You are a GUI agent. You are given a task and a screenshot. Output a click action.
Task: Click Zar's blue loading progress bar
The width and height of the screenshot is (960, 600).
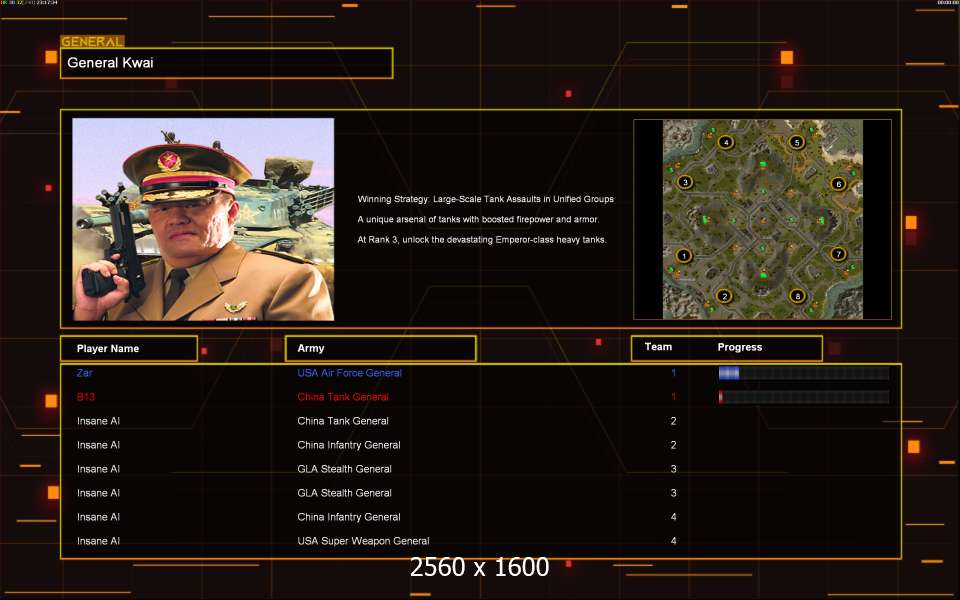tap(803, 373)
